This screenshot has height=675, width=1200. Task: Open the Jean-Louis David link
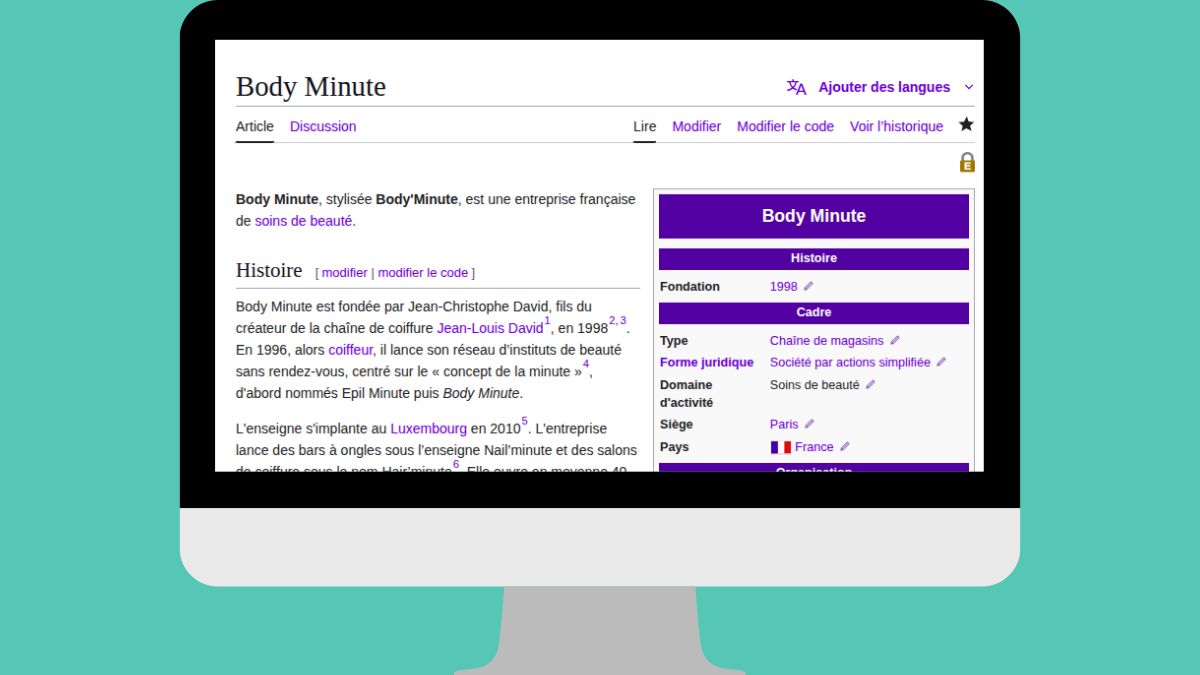(490, 328)
